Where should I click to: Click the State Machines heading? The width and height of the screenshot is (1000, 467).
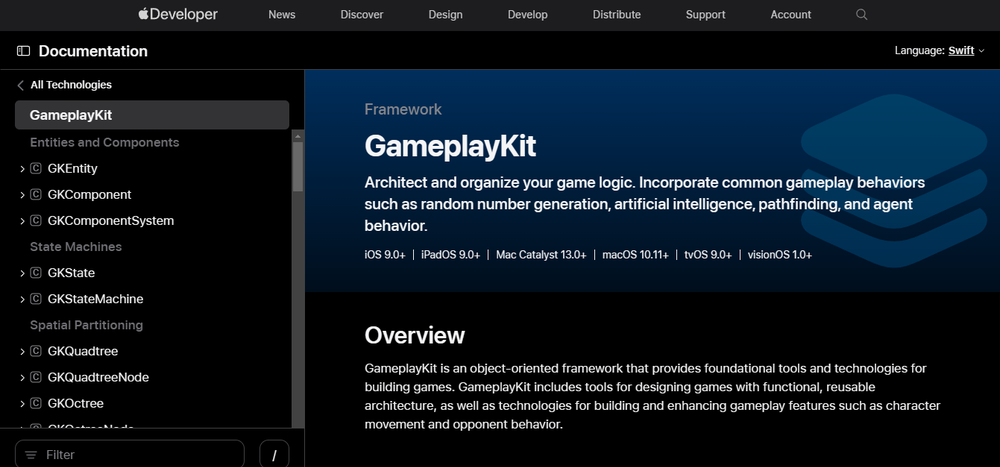click(76, 247)
